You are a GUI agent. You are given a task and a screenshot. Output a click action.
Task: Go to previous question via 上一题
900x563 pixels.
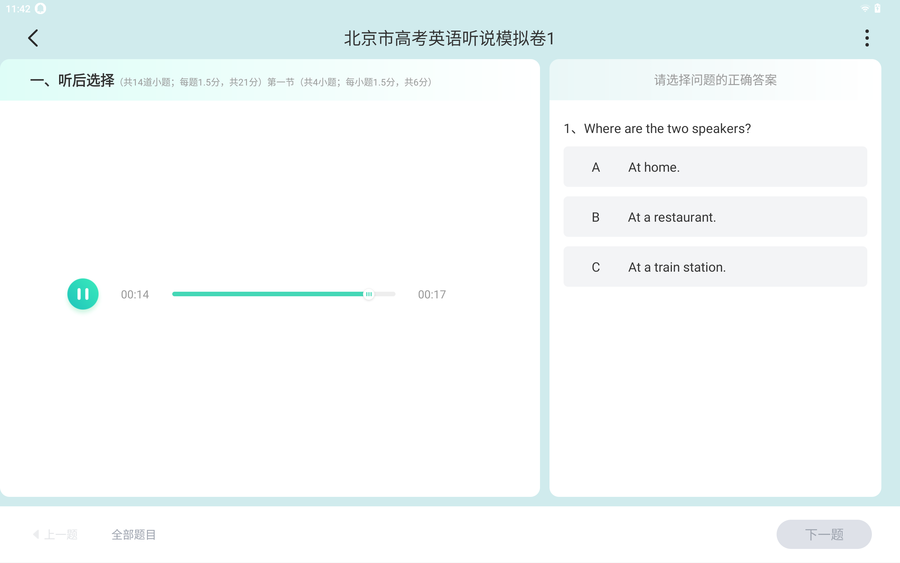click(56, 535)
